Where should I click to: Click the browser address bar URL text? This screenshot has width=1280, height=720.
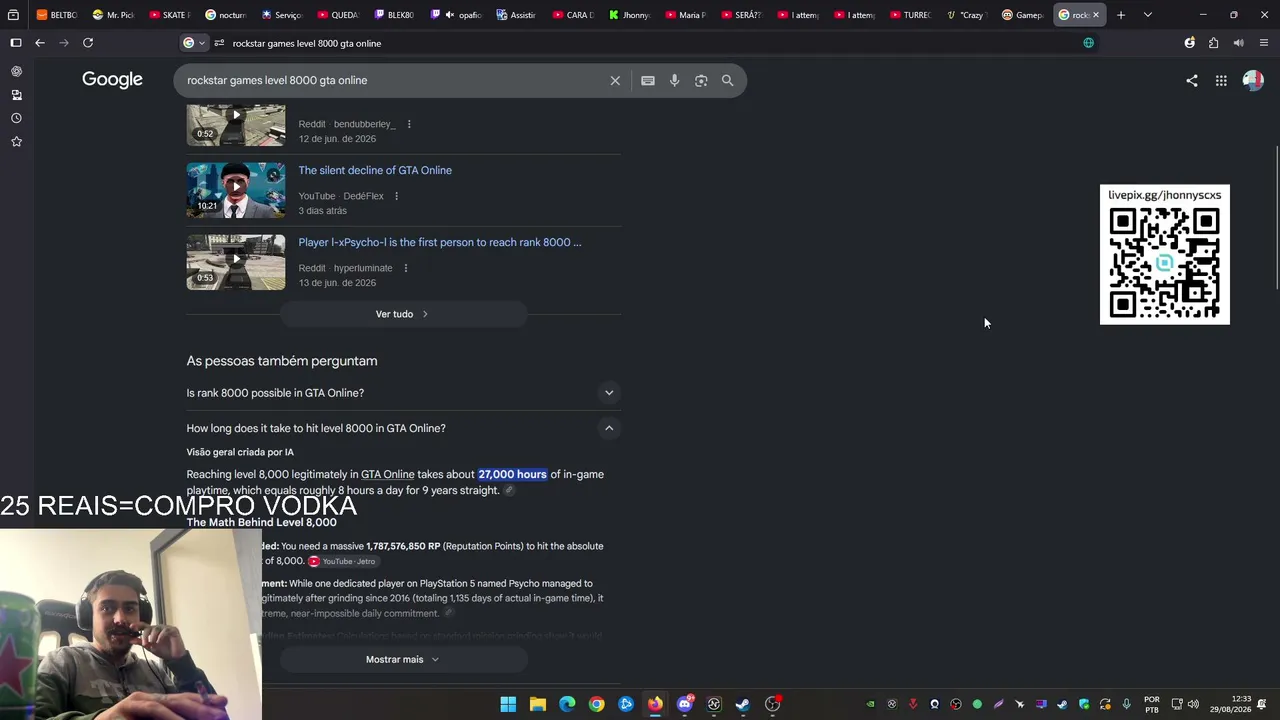[307, 43]
